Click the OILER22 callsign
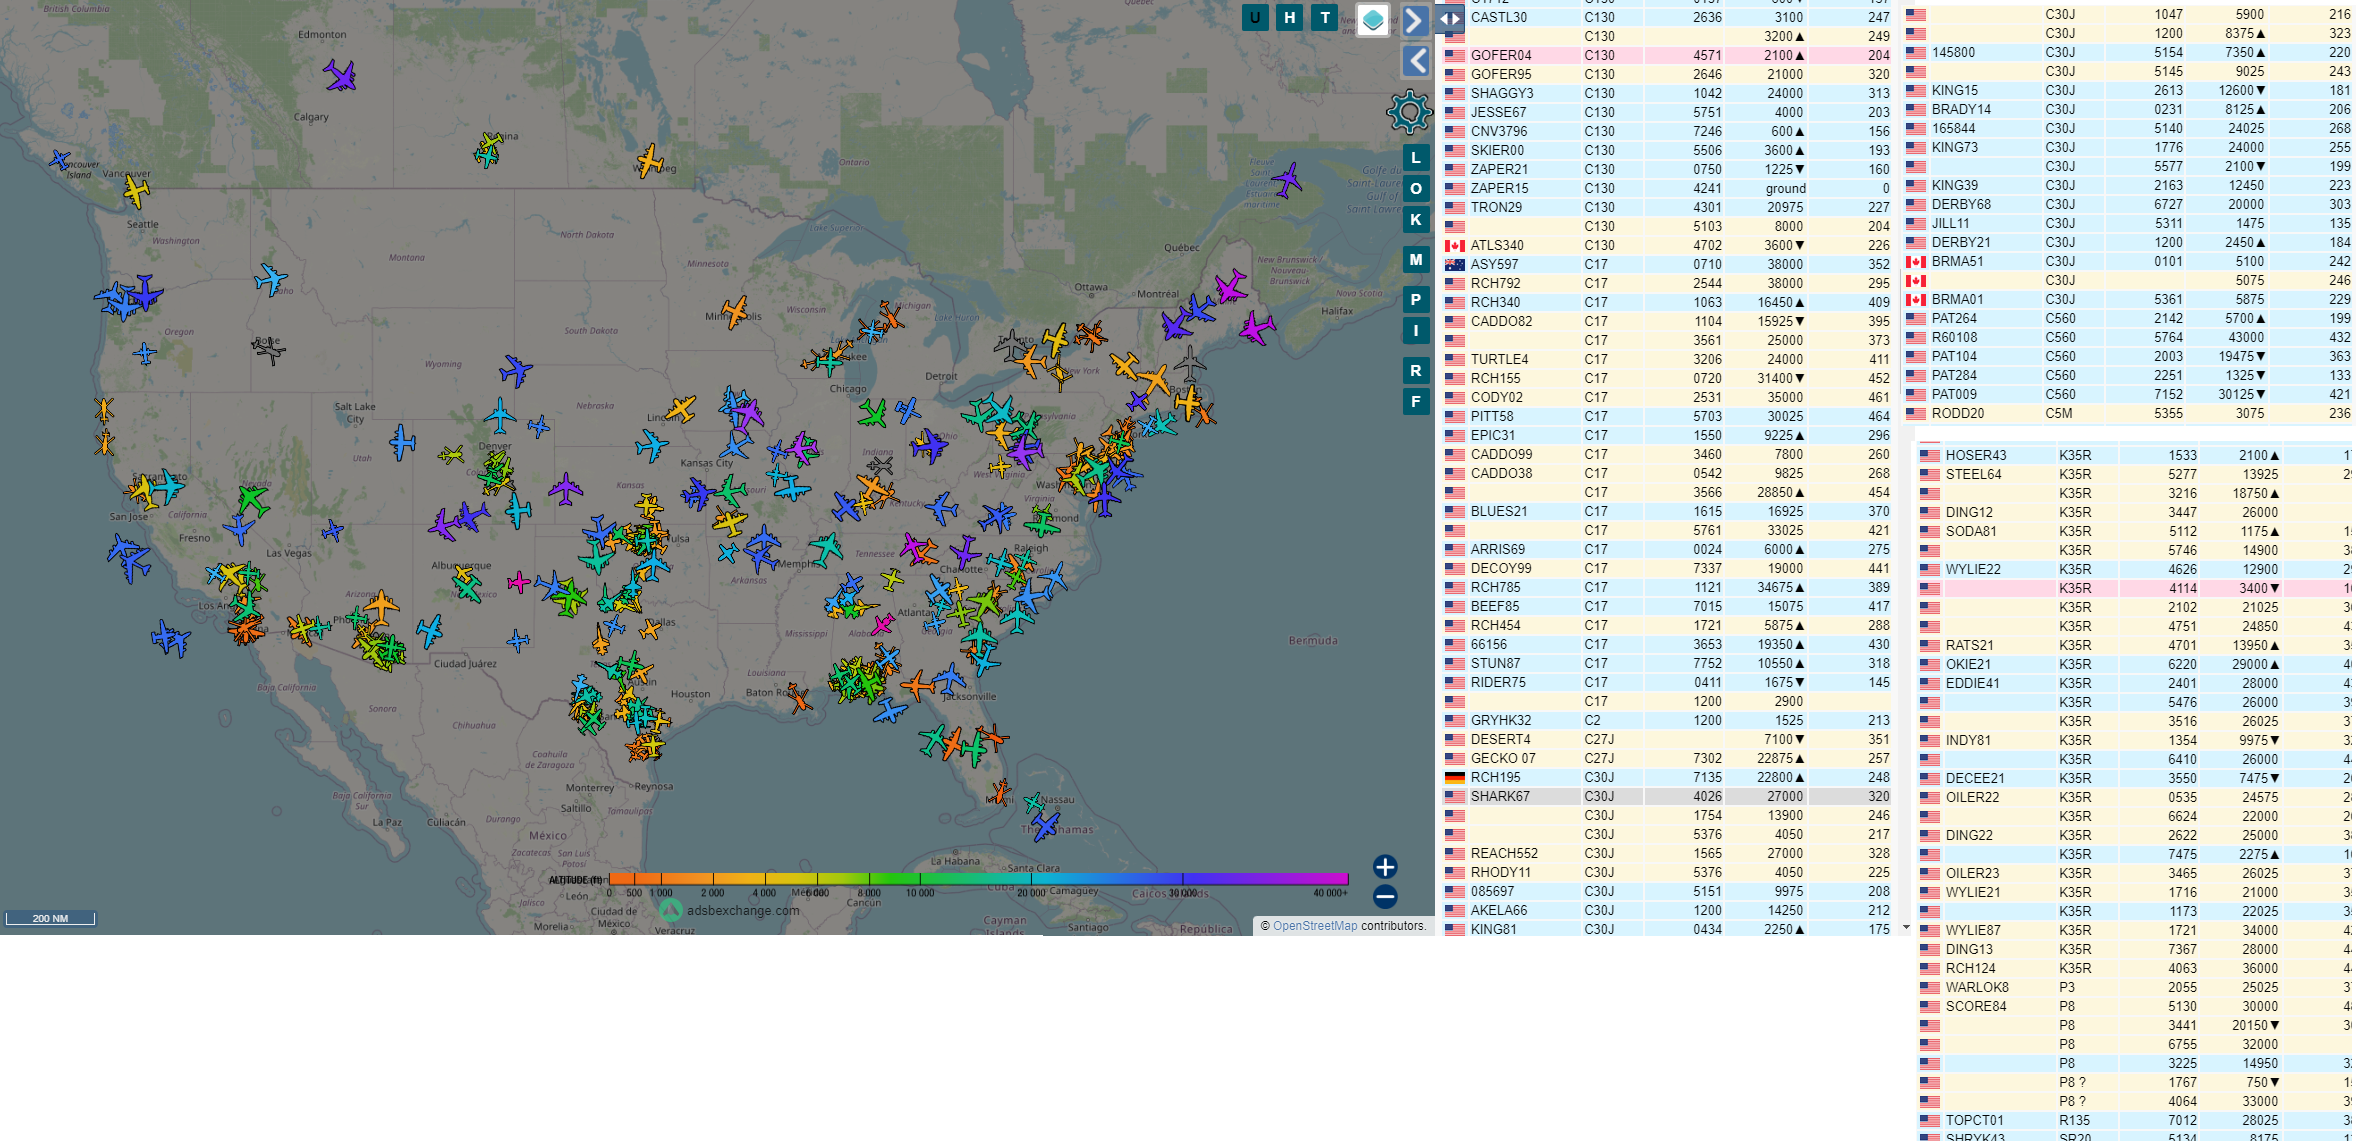2358x1141 pixels. tap(1972, 797)
